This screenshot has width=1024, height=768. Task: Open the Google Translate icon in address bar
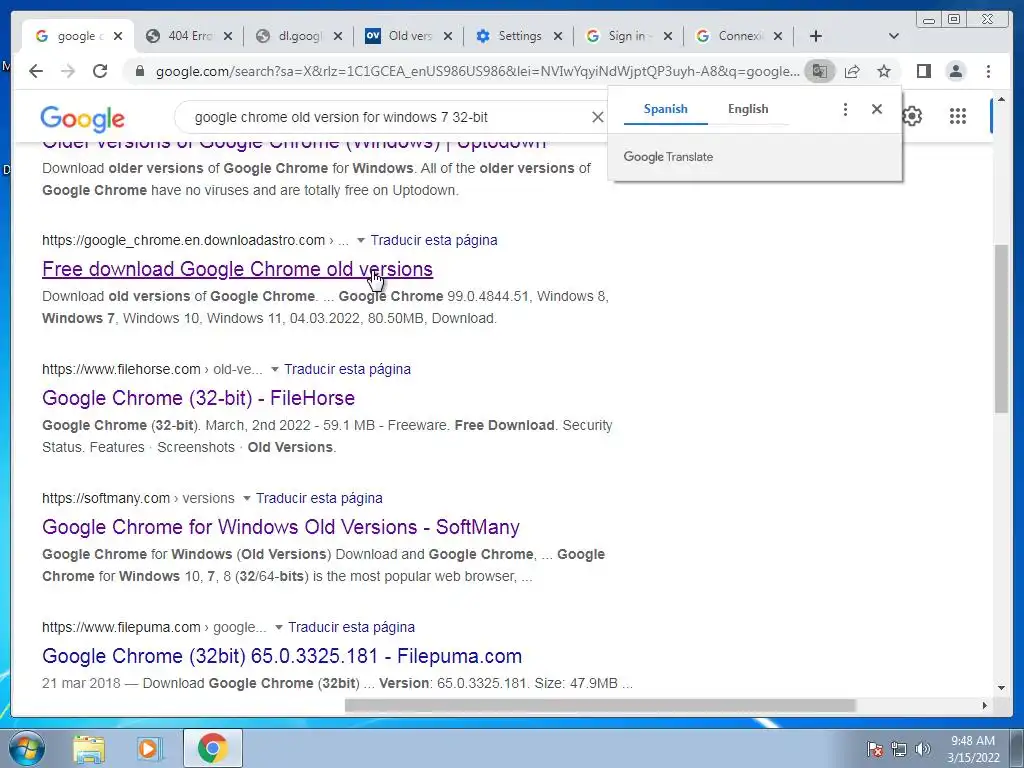tap(820, 71)
